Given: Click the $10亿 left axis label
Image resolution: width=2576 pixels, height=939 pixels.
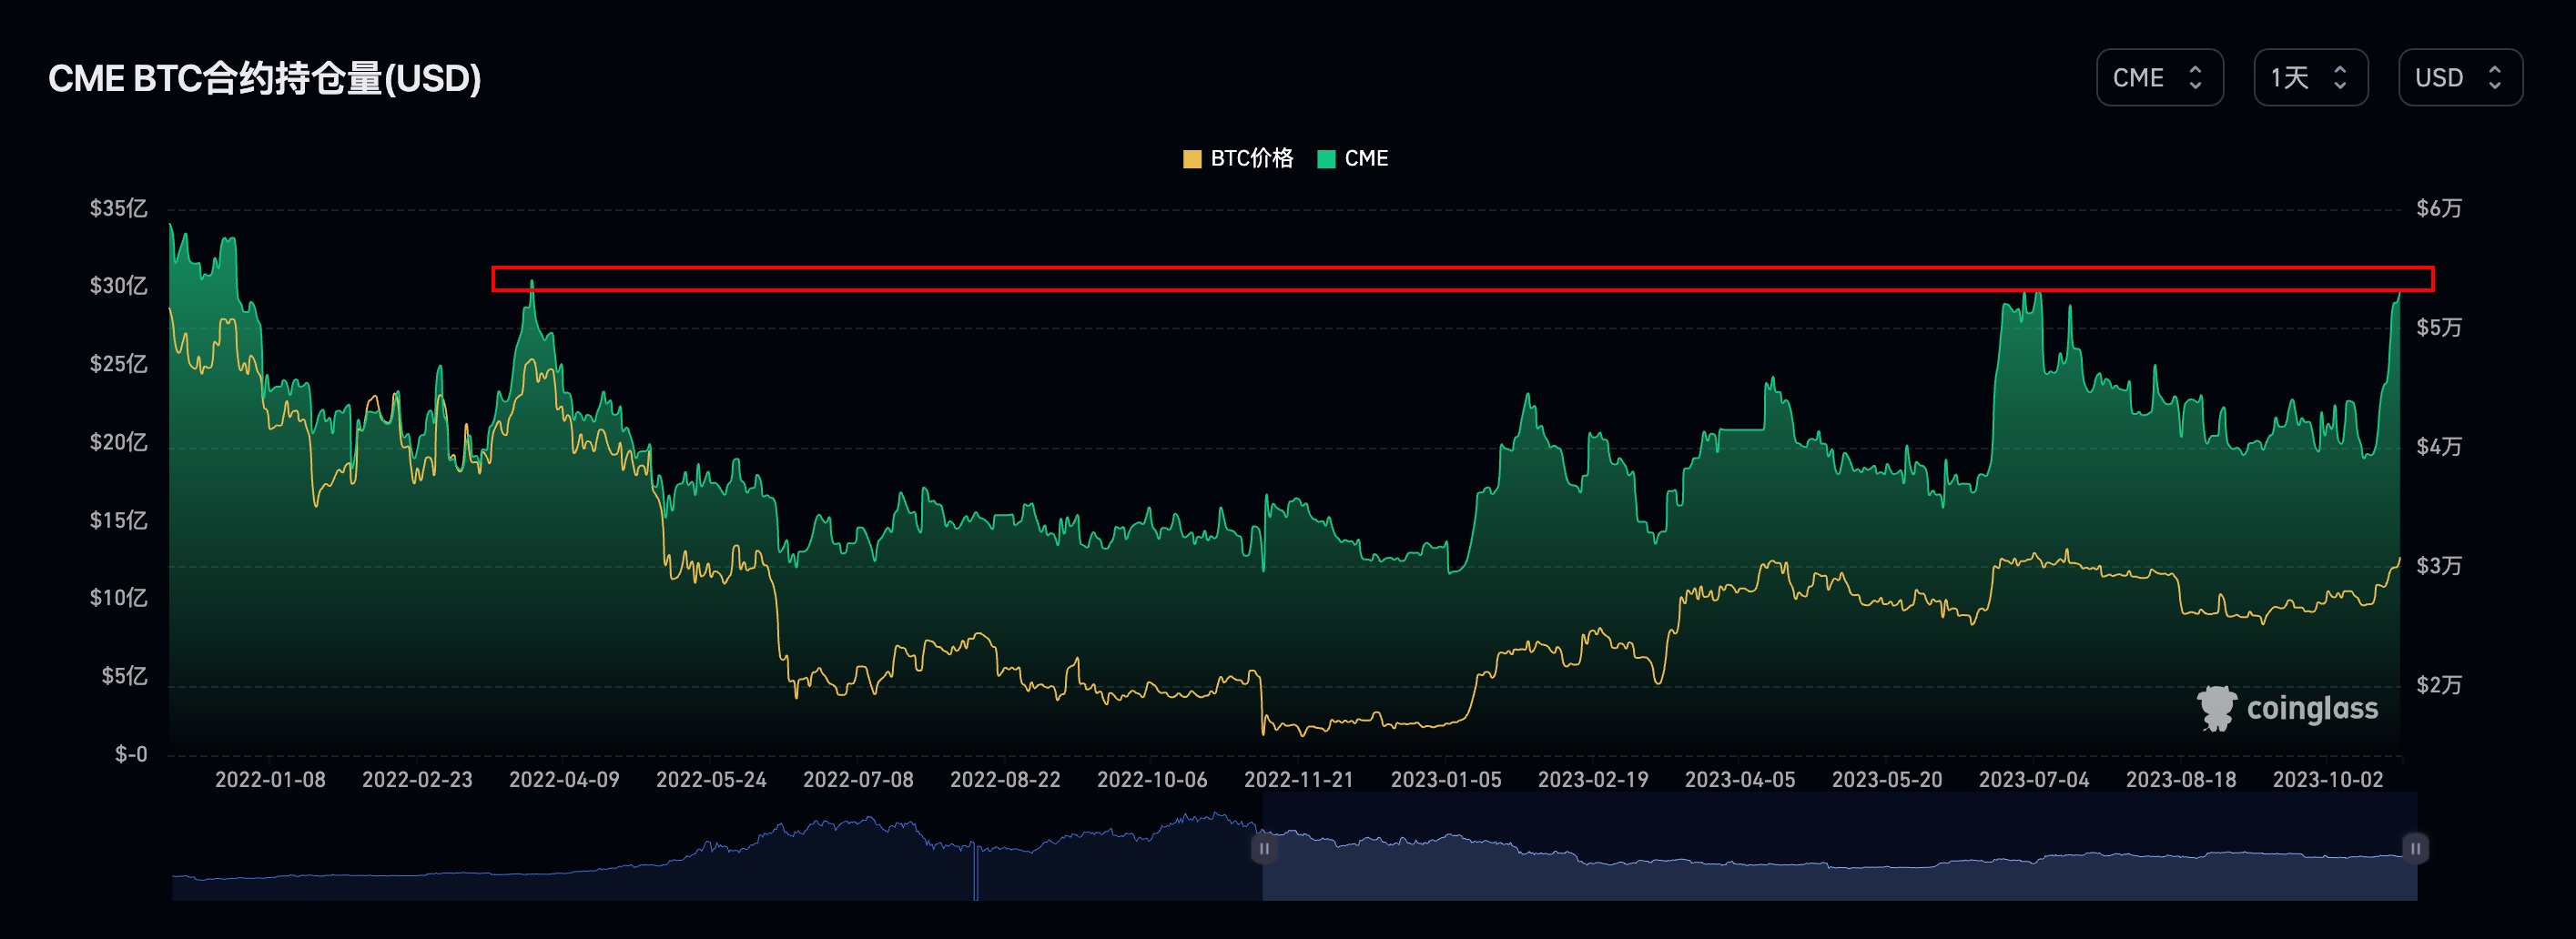Looking at the screenshot, I should [x=118, y=598].
